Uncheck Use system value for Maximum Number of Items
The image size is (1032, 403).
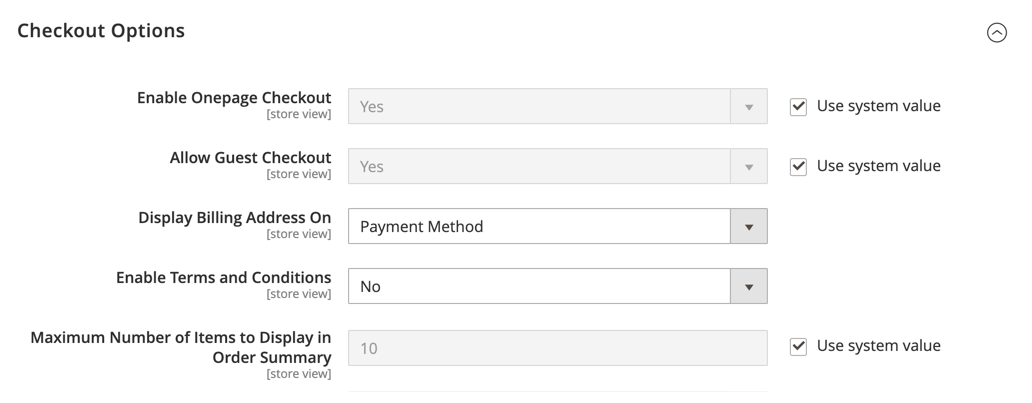coord(798,346)
